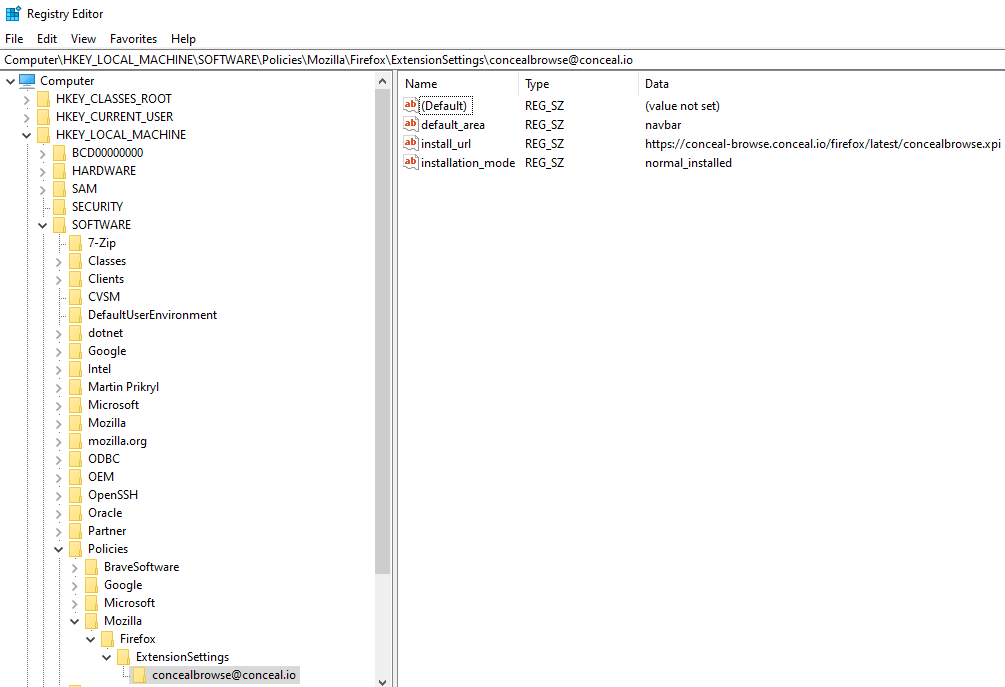This screenshot has width=1005, height=687.
Task: Click the tree pane vertical scrollbar thumb
Action: [x=383, y=332]
